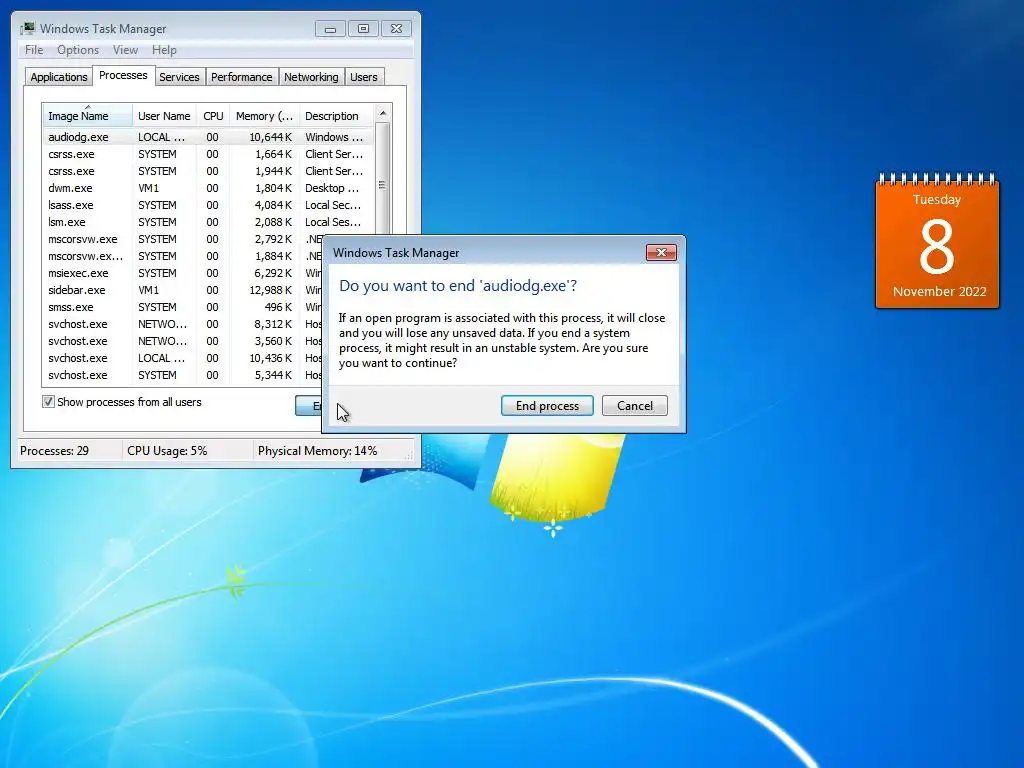Image resolution: width=1024 pixels, height=768 pixels.
Task: Select the sidebar.exe process
Action: (x=182, y=290)
